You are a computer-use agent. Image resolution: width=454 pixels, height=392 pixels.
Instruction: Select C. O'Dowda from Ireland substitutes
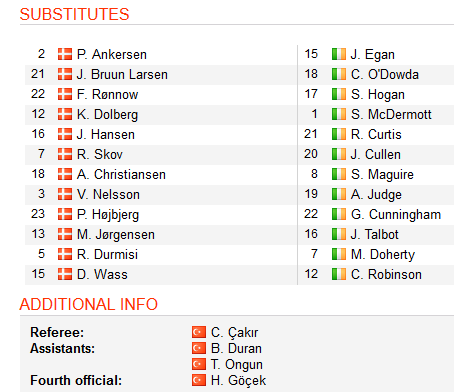[385, 74]
